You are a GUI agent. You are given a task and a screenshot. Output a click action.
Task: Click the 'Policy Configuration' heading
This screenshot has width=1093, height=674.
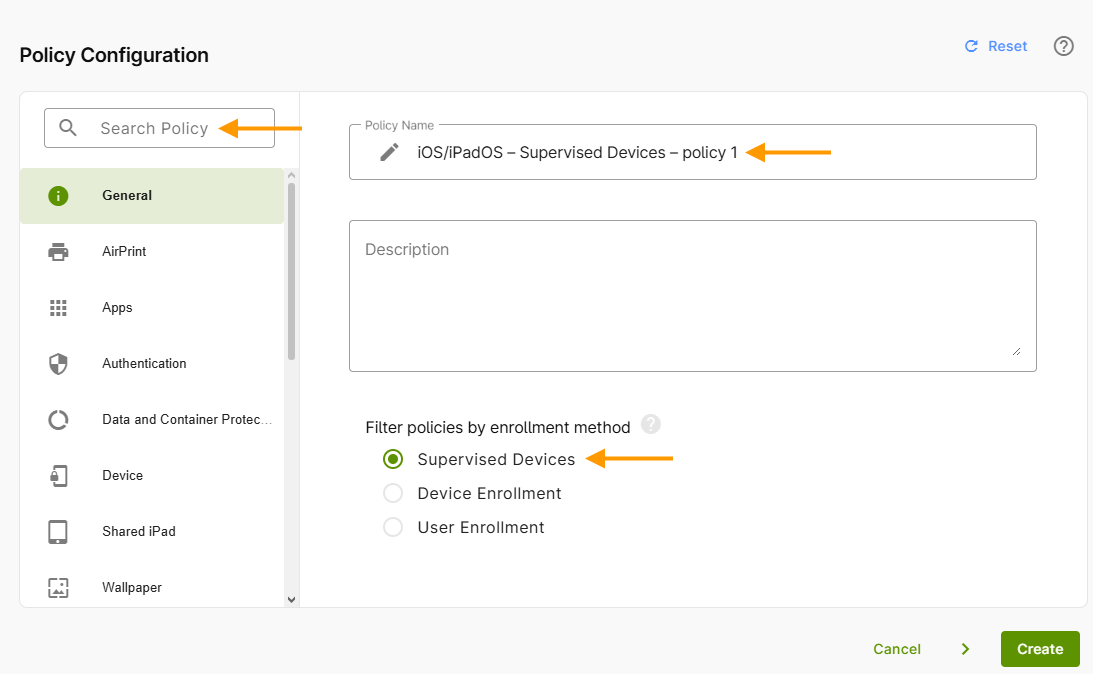click(114, 55)
